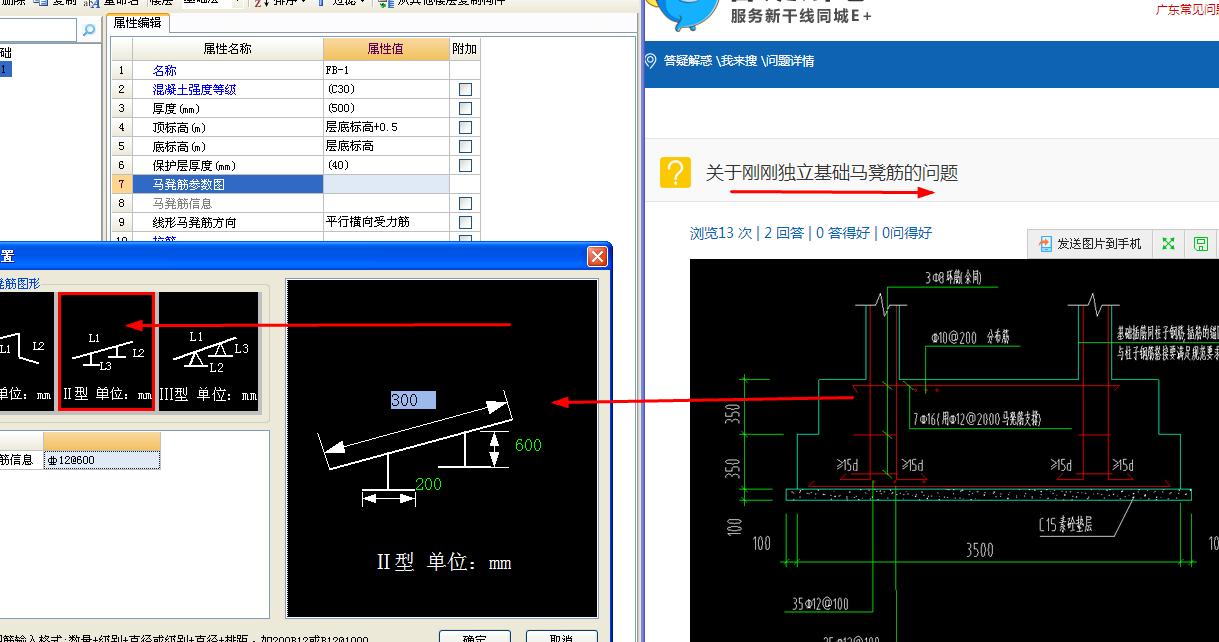
Task: Click the search magnifier icon in left panel
Action: click(x=89, y=31)
